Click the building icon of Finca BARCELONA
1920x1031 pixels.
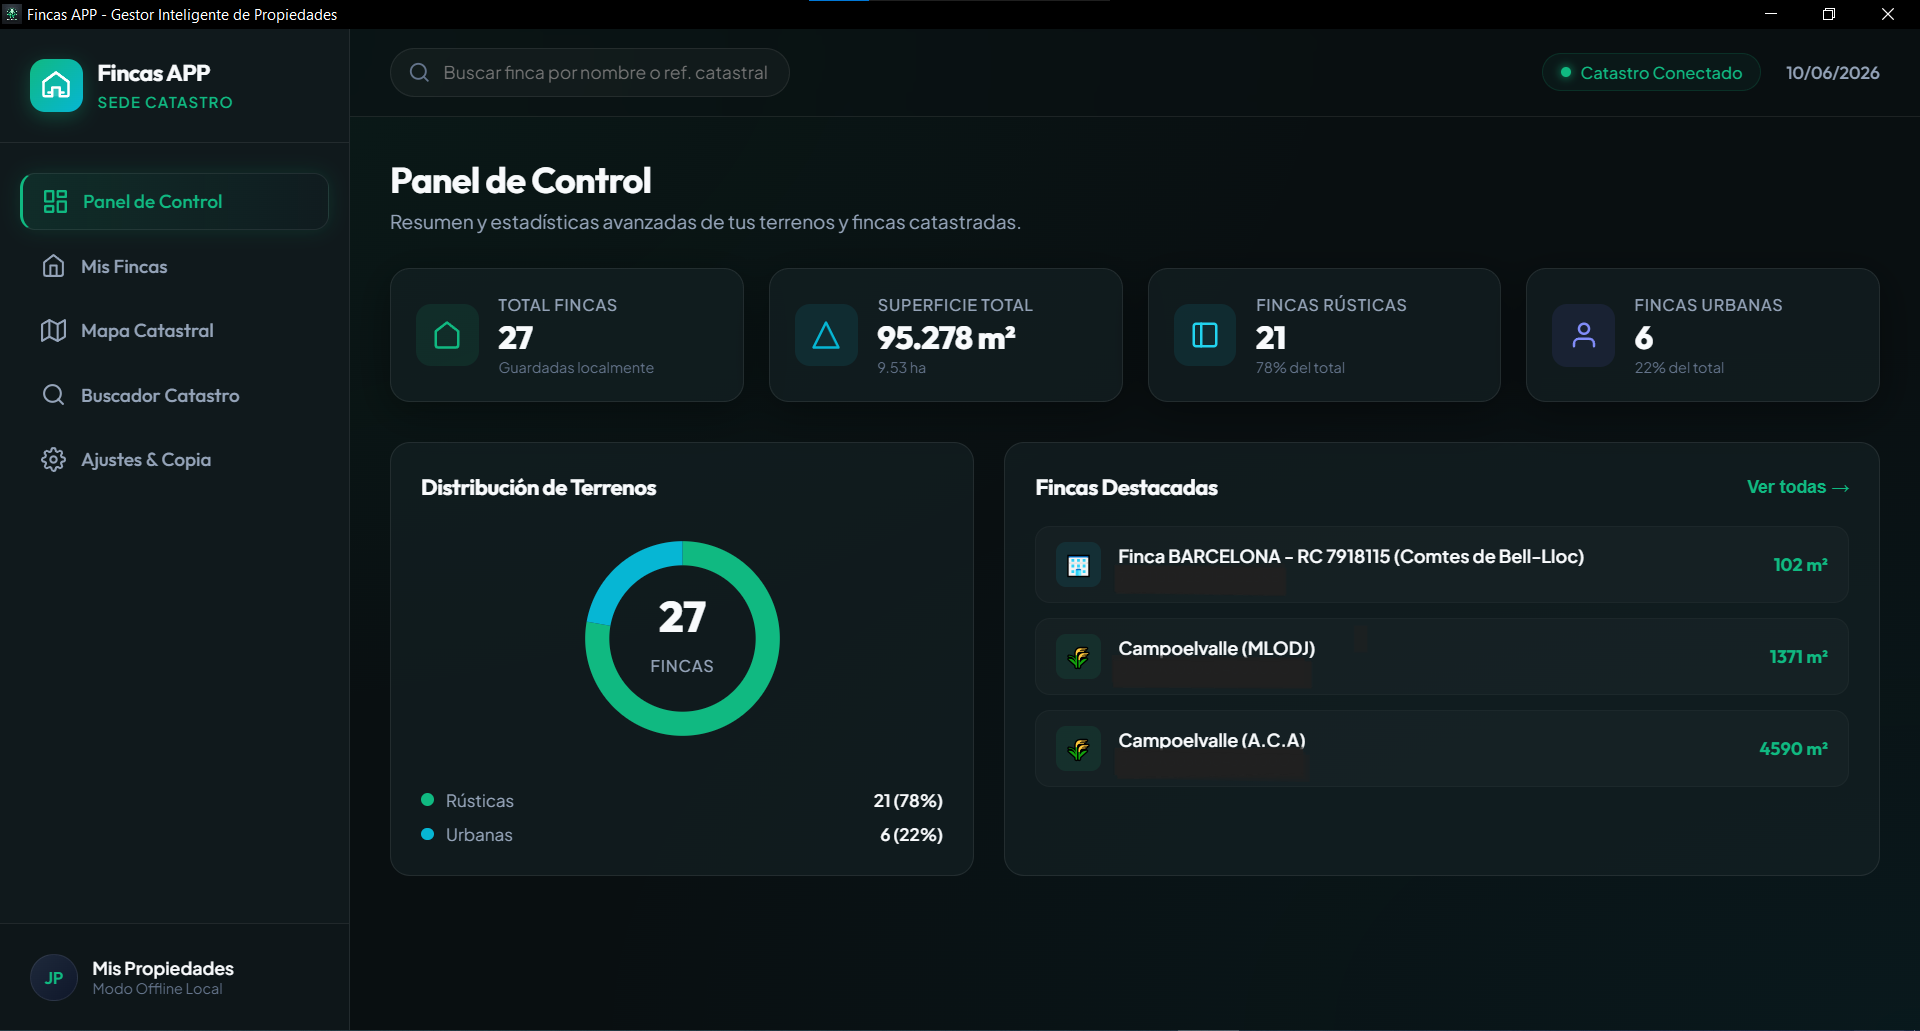coord(1078,566)
